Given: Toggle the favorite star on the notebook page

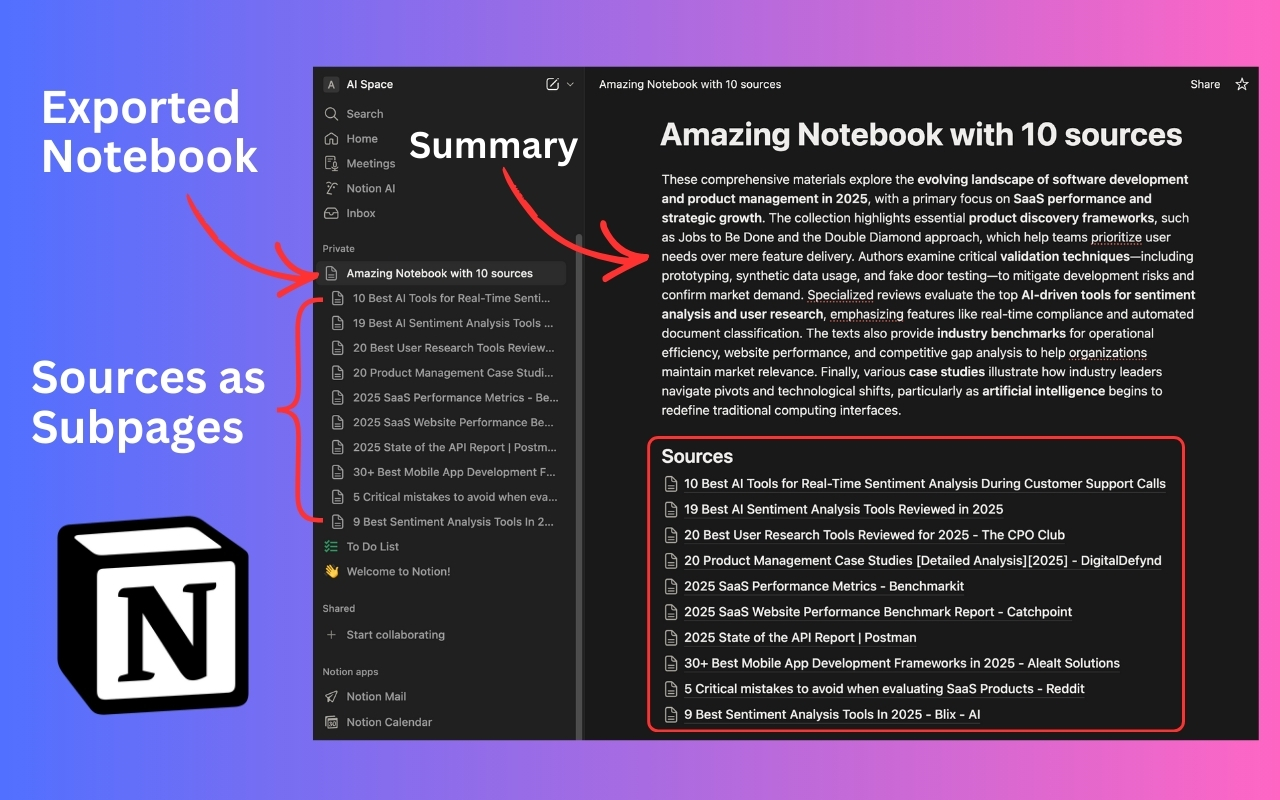Looking at the screenshot, I should [1241, 85].
